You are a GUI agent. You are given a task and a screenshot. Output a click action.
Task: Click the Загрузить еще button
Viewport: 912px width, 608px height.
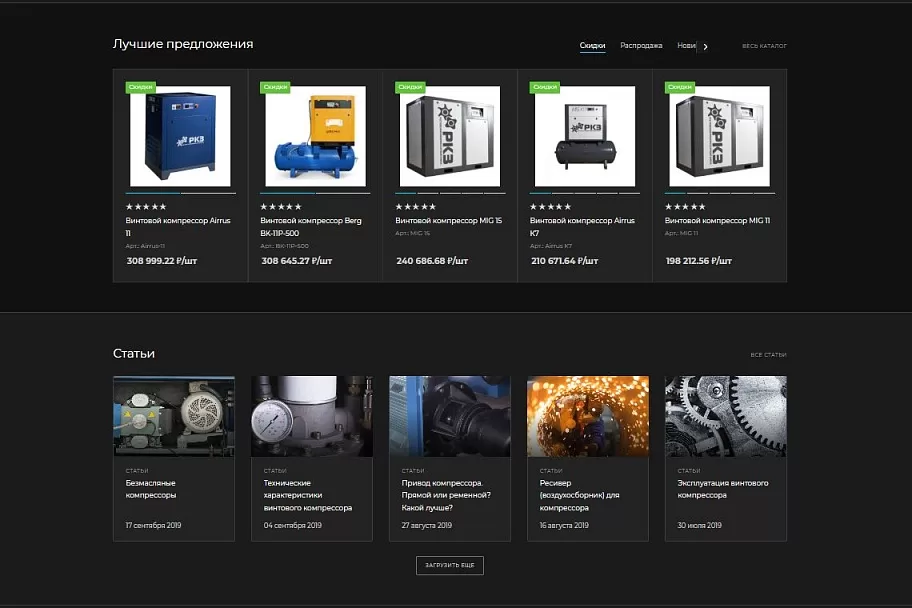450,565
